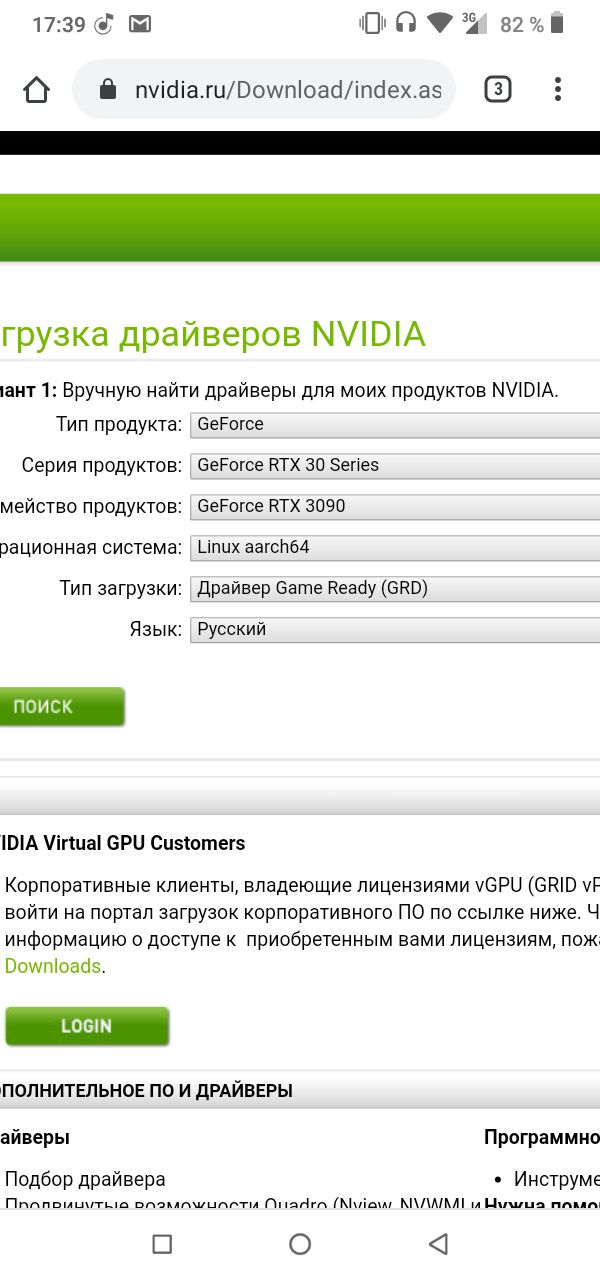
Task: Open the Драйвер Game Ready (GRD) dropdown
Action: point(395,589)
